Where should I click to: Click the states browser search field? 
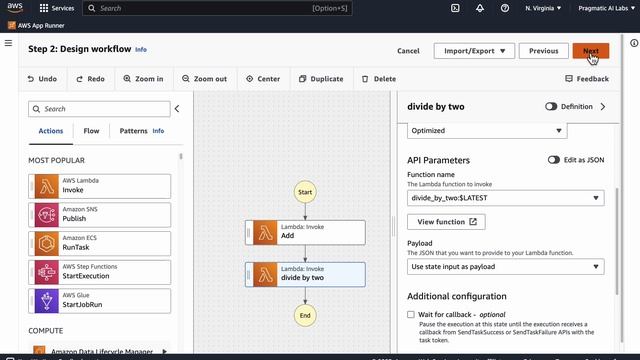coord(99,109)
